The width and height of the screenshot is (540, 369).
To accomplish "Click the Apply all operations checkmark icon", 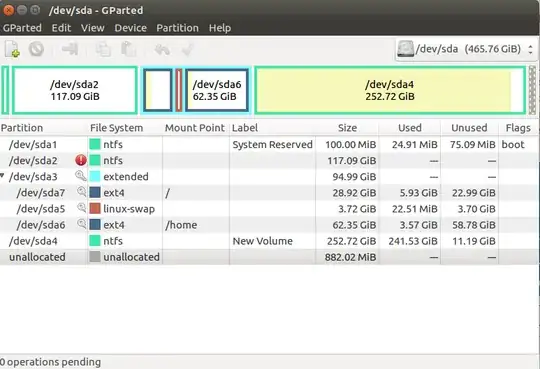I will pos(188,49).
